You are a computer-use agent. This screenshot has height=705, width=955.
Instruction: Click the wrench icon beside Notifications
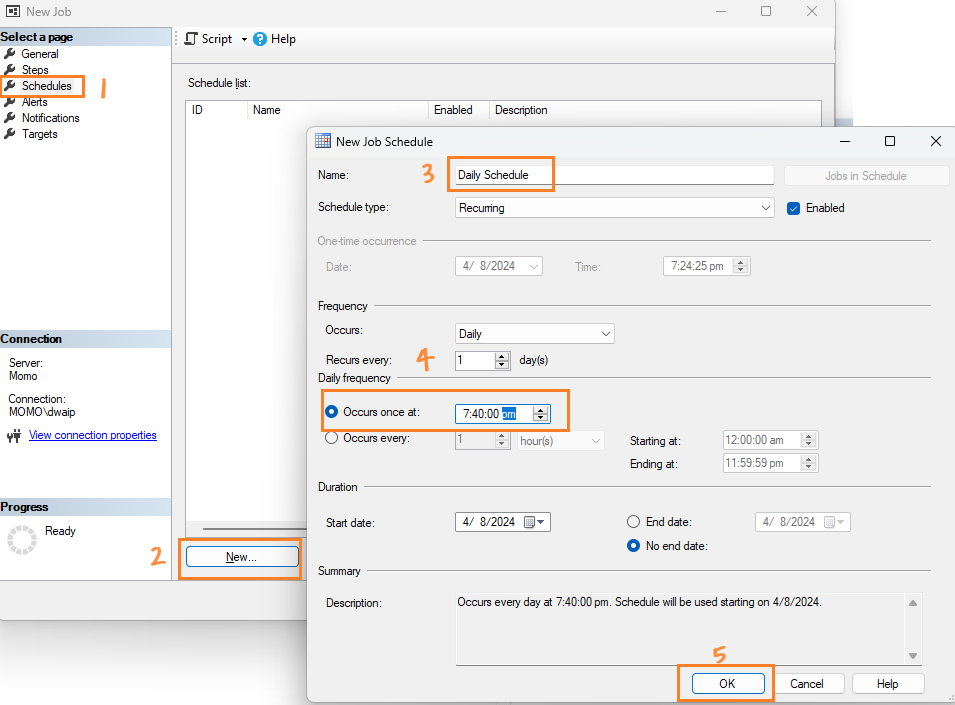click(10, 118)
